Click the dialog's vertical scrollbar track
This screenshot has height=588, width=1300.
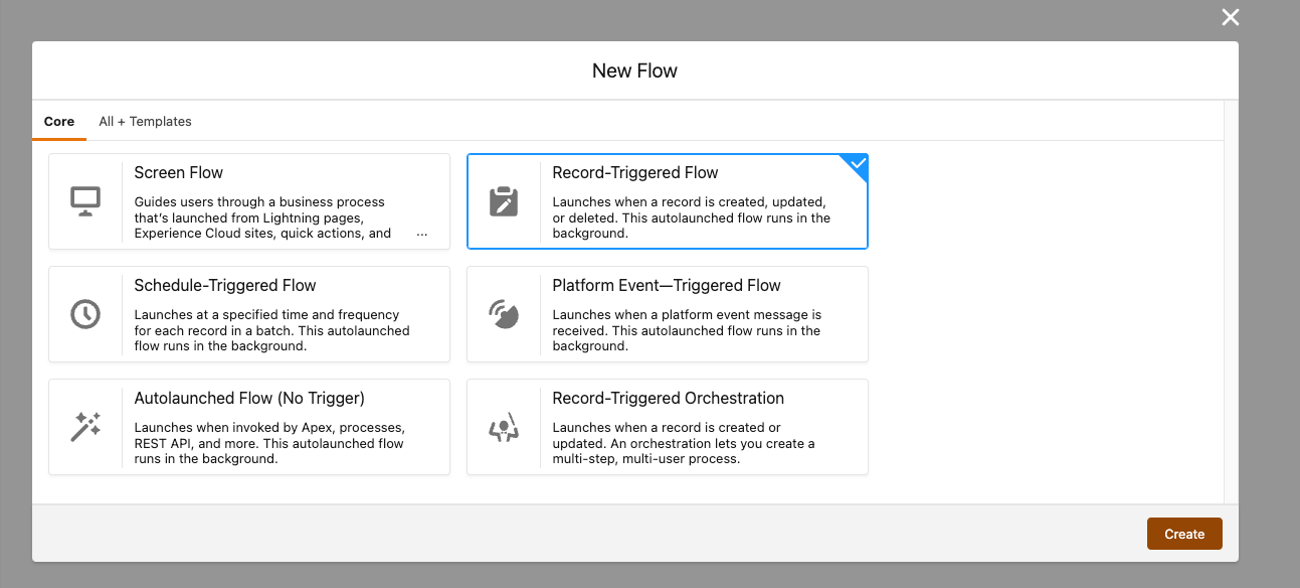[1231, 302]
